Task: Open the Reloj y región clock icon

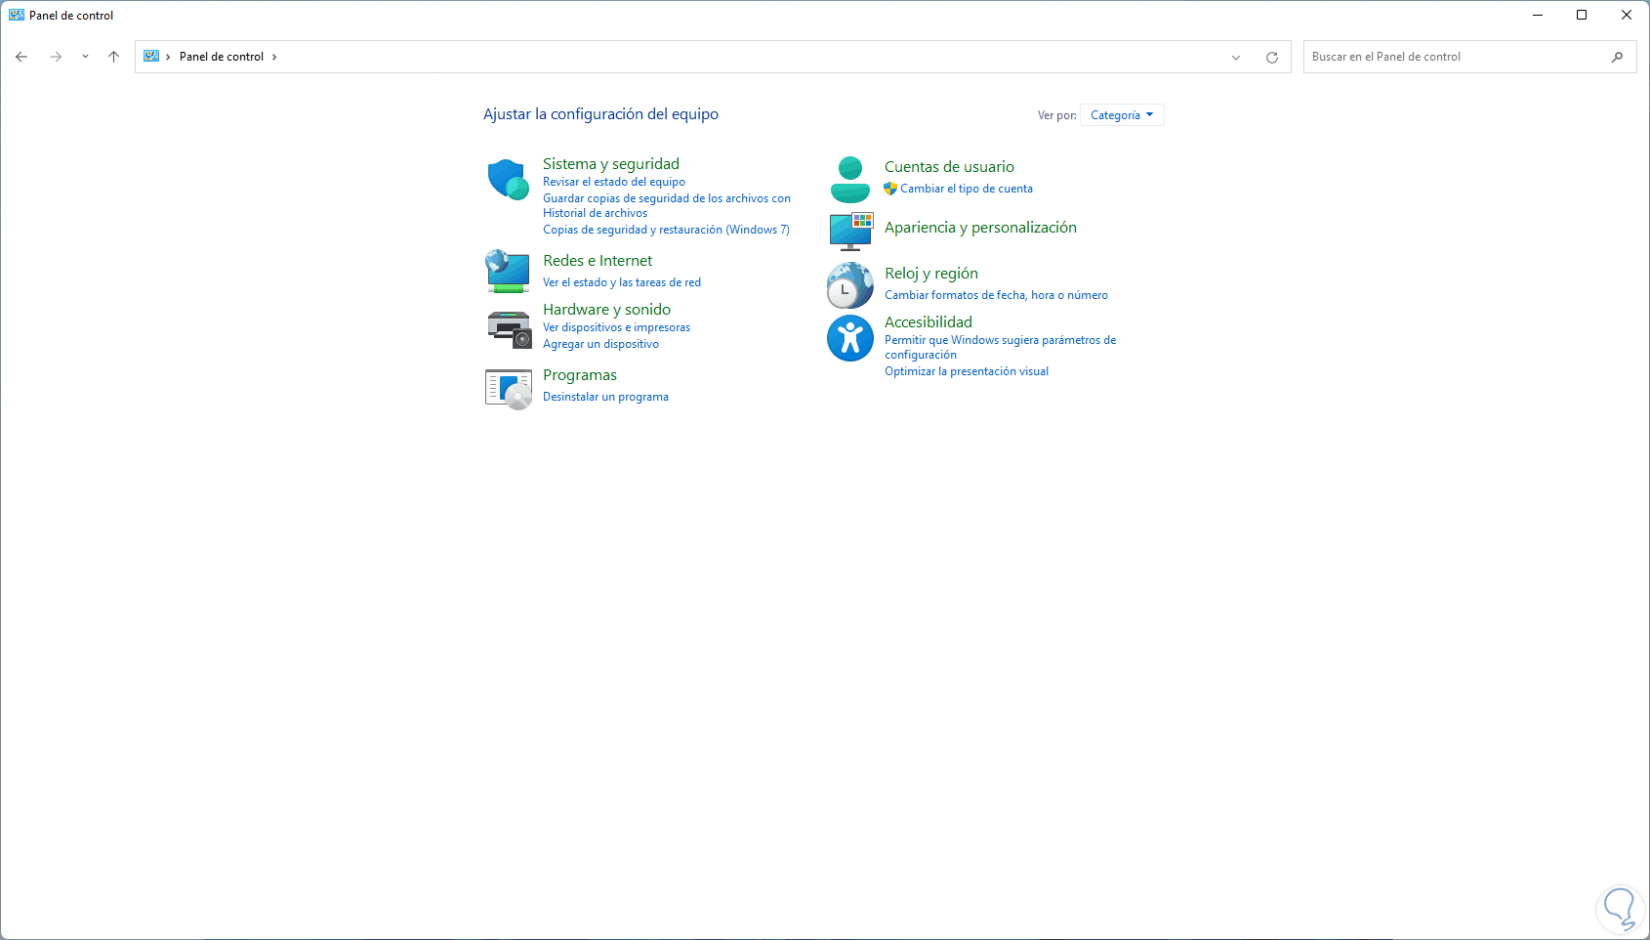Action: (850, 285)
